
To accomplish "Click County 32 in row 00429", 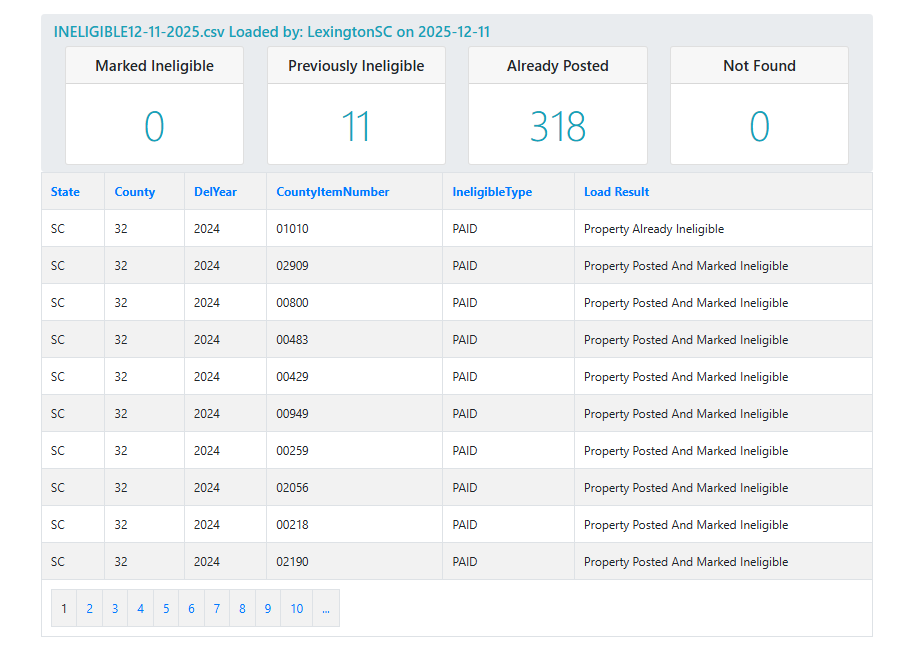I will tap(121, 377).
